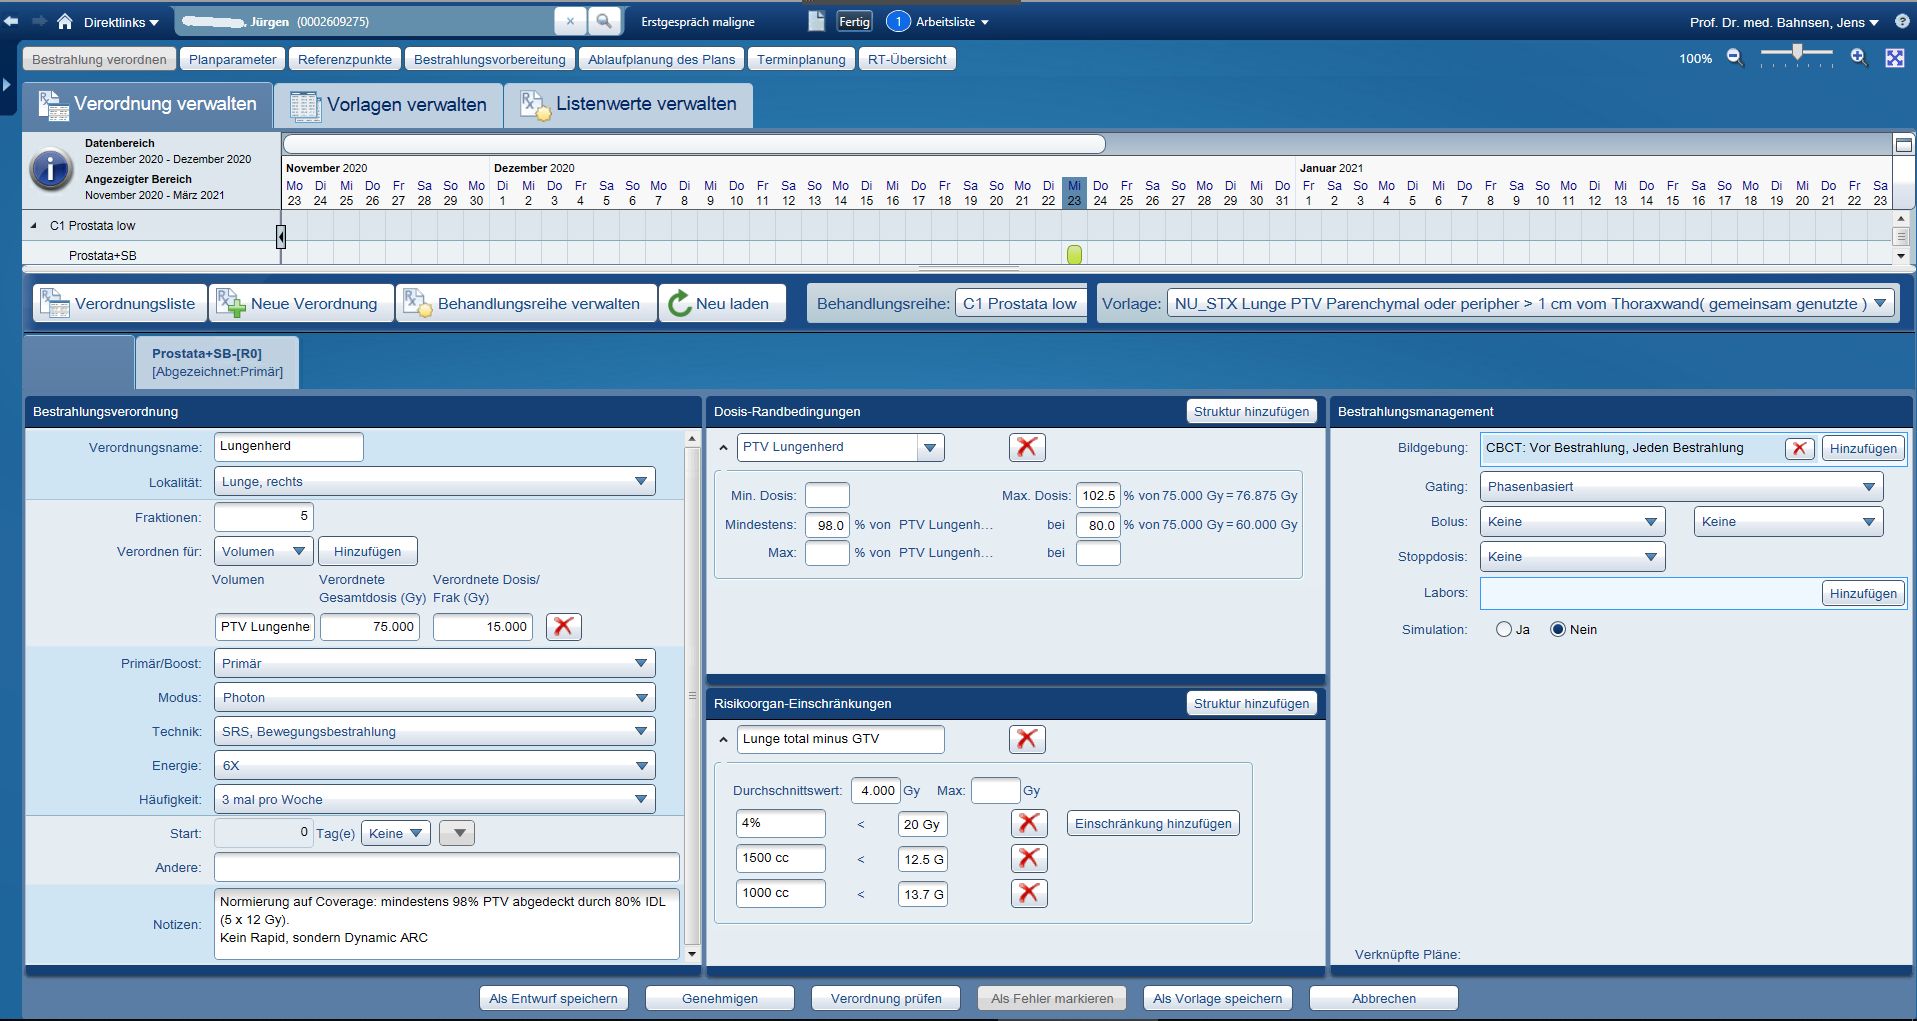Image resolution: width=1917 pixels, height=1021 pixels.
Task: Open the Terminplanung tab
Action: (800, 60)
